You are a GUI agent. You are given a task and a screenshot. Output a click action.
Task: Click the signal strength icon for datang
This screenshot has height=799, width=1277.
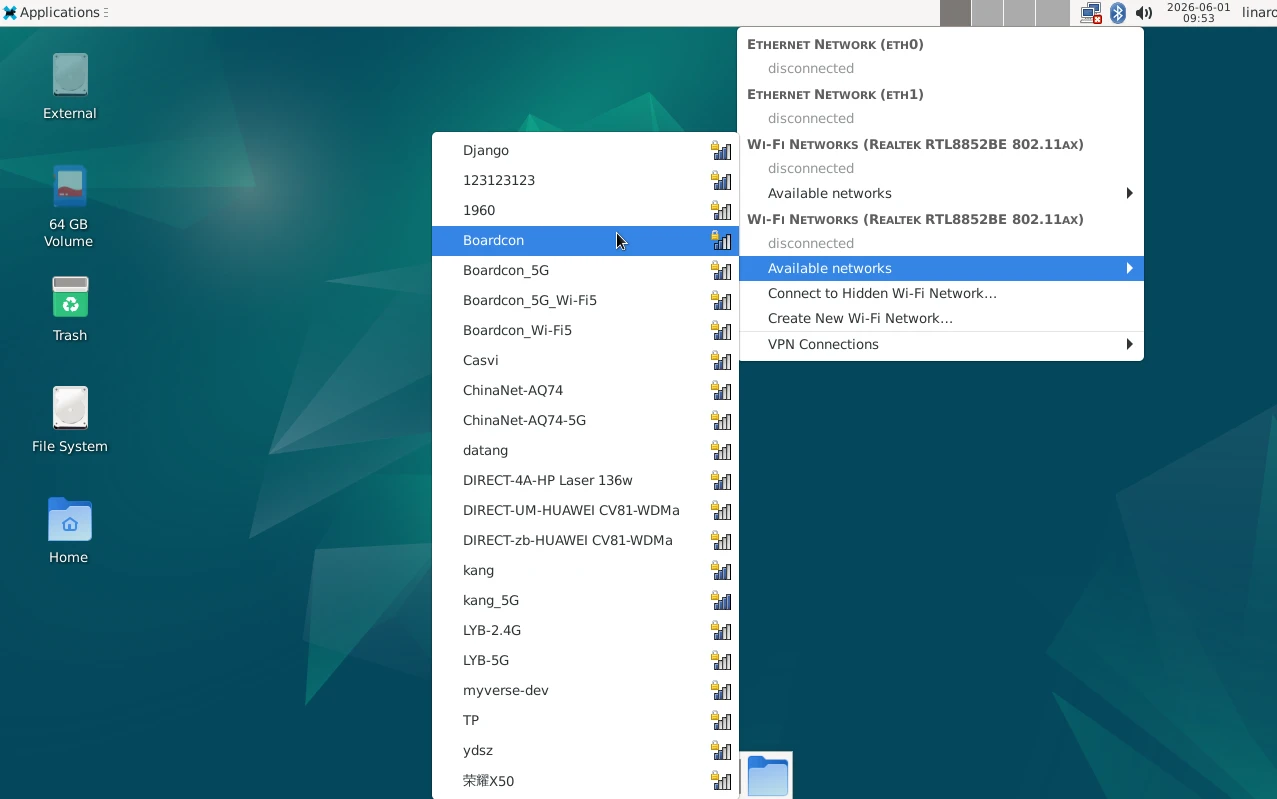pos(721,450)
